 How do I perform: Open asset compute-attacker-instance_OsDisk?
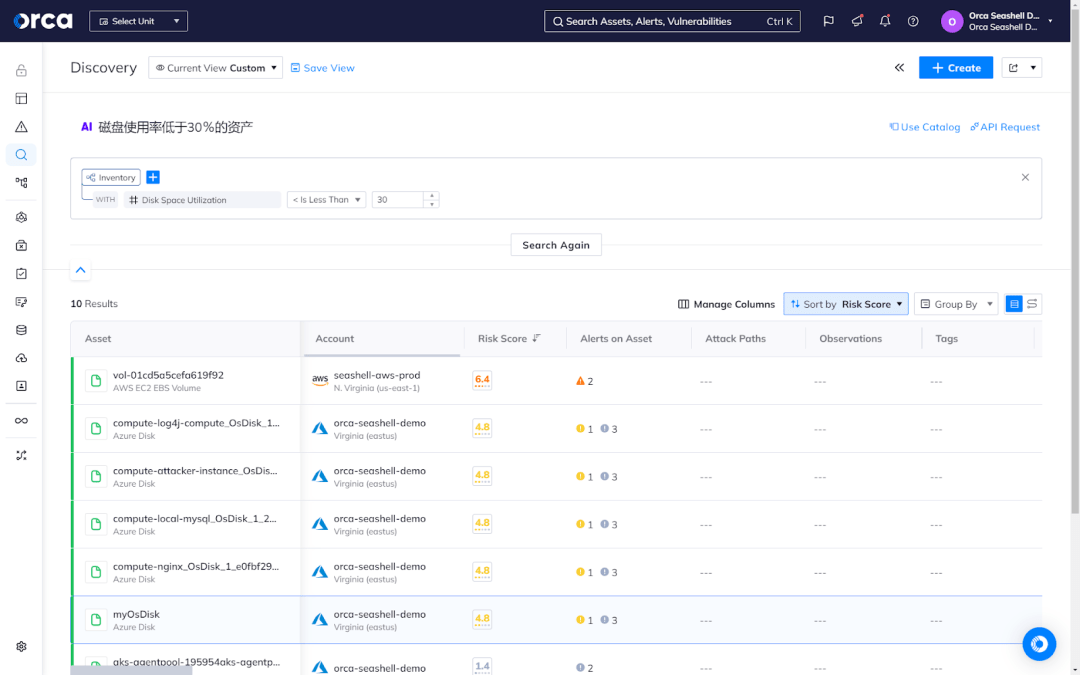click(195, 471)
